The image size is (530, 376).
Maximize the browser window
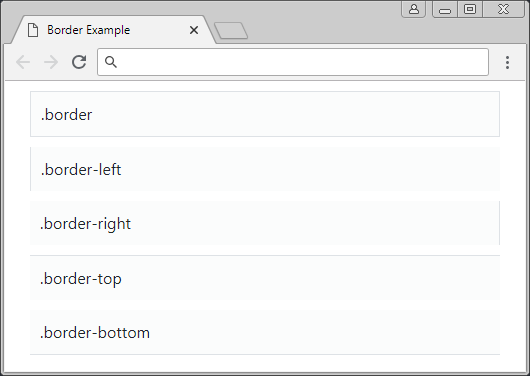pos(470,9)
